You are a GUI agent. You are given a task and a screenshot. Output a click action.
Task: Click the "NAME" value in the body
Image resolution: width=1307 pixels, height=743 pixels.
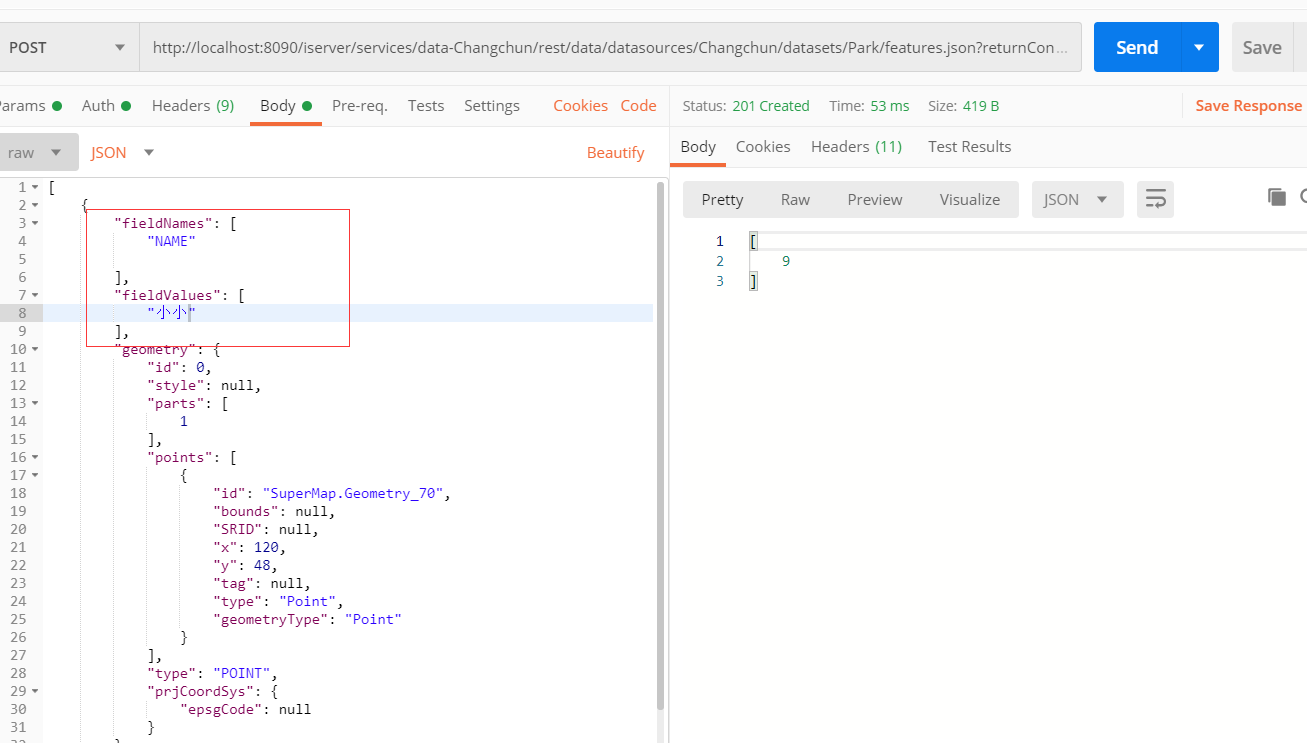(172, 241)
